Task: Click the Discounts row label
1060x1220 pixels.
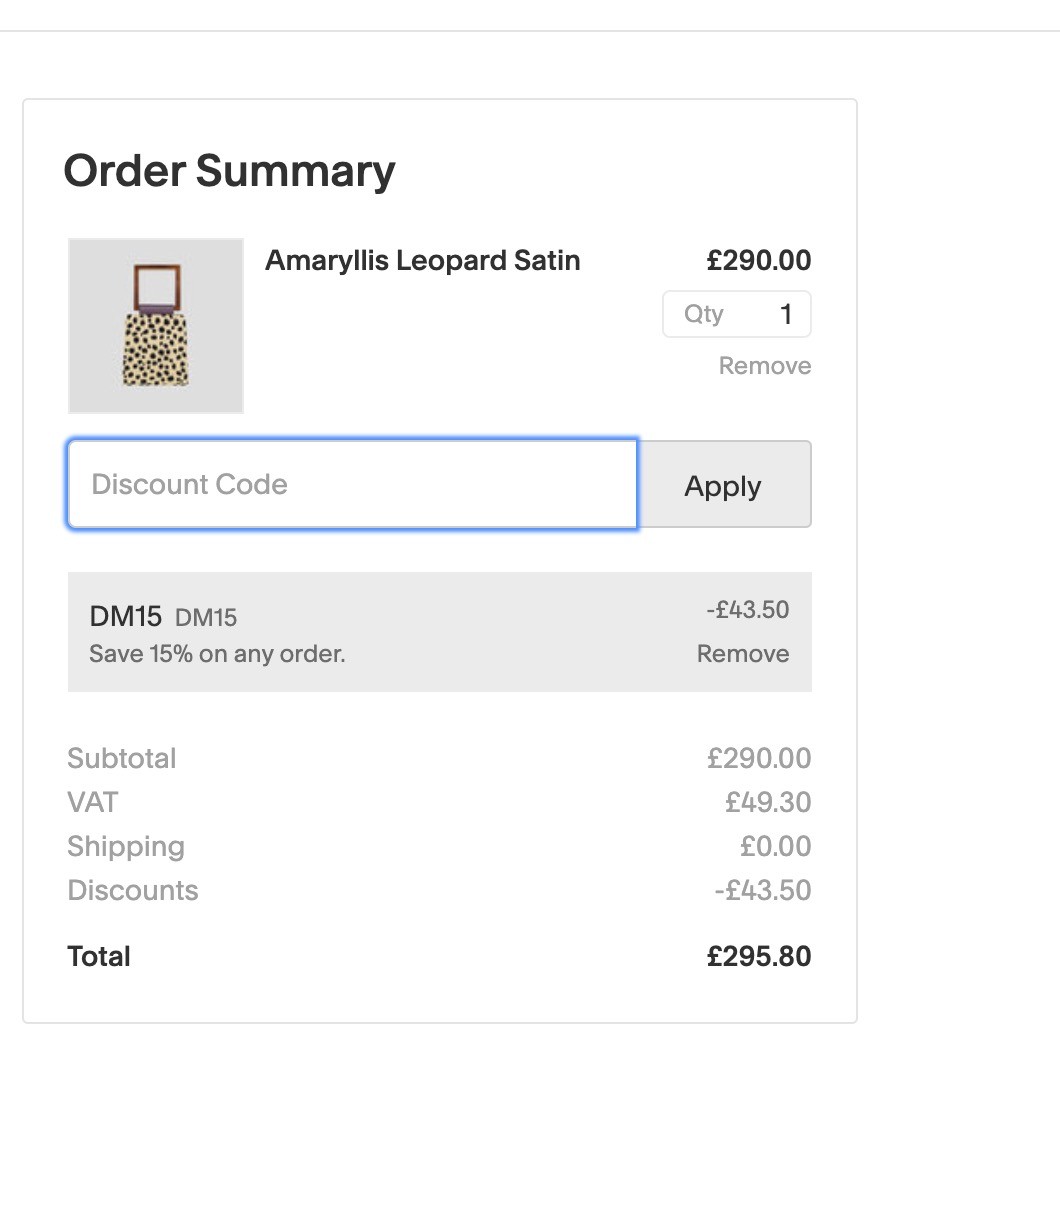Action: tap(133, 890)
